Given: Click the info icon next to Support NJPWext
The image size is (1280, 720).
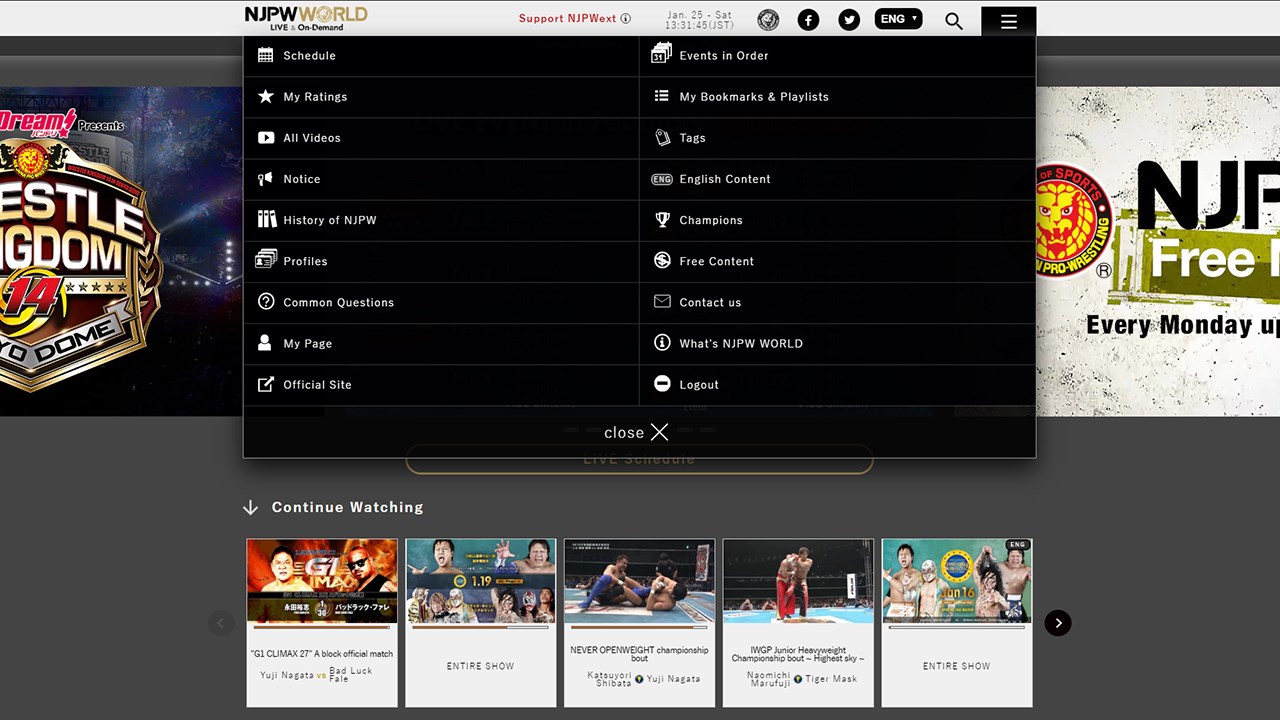Looking at the screenshot, I should (x=626, y=18).
